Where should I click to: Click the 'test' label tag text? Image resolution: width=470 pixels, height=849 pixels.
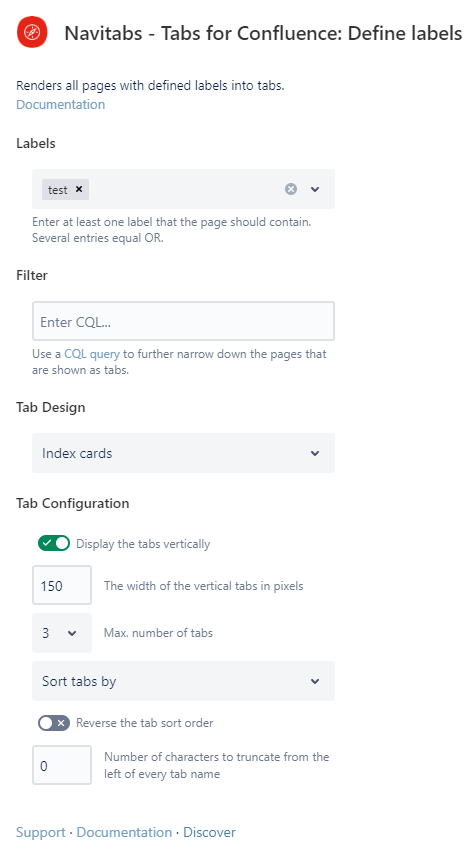click(x=57, y=190)
